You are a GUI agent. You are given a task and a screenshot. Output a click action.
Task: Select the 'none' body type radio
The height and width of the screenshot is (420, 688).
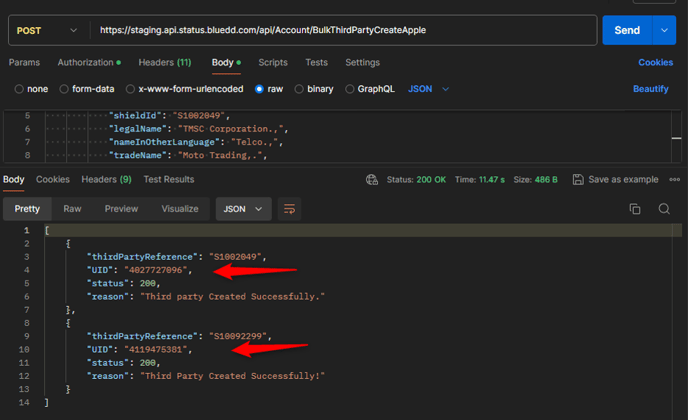(19, 89)
